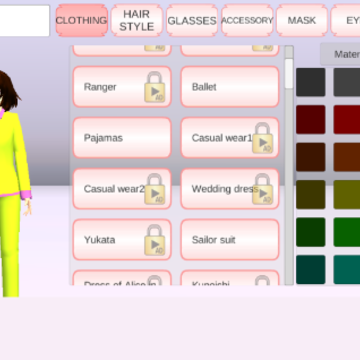Choose the Yukata outfit

[122, 240]
